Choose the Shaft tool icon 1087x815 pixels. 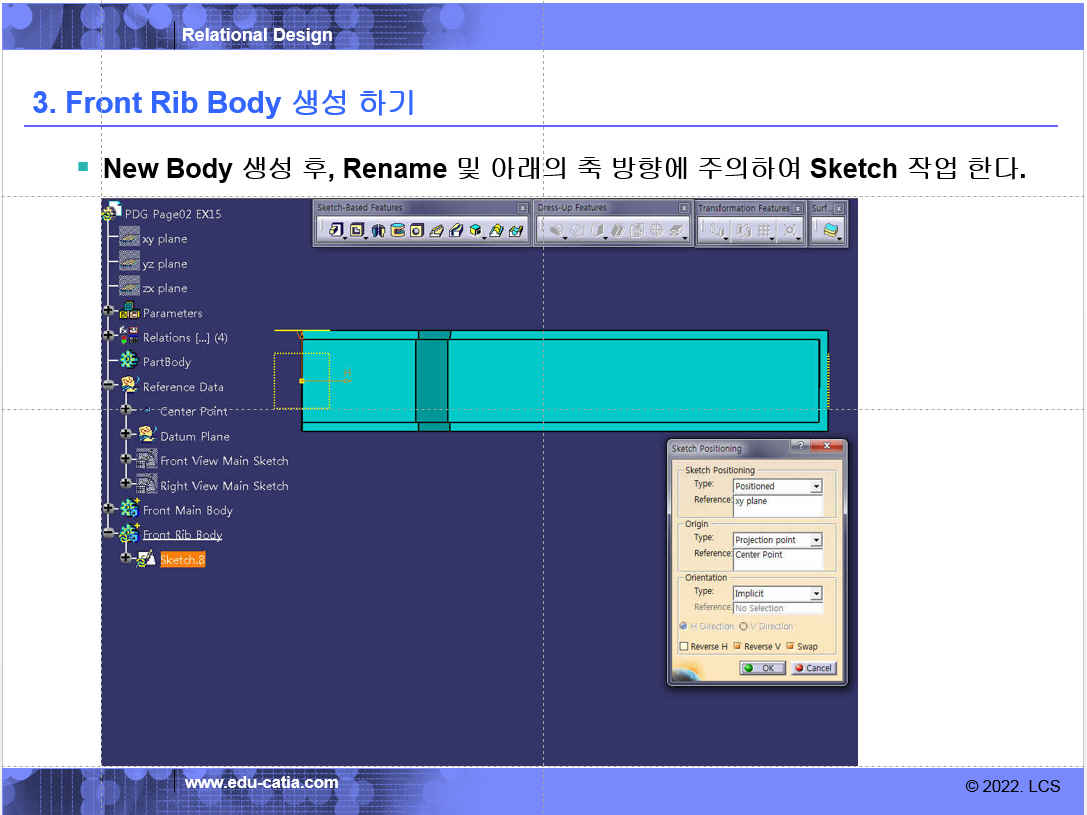[378, 231]
